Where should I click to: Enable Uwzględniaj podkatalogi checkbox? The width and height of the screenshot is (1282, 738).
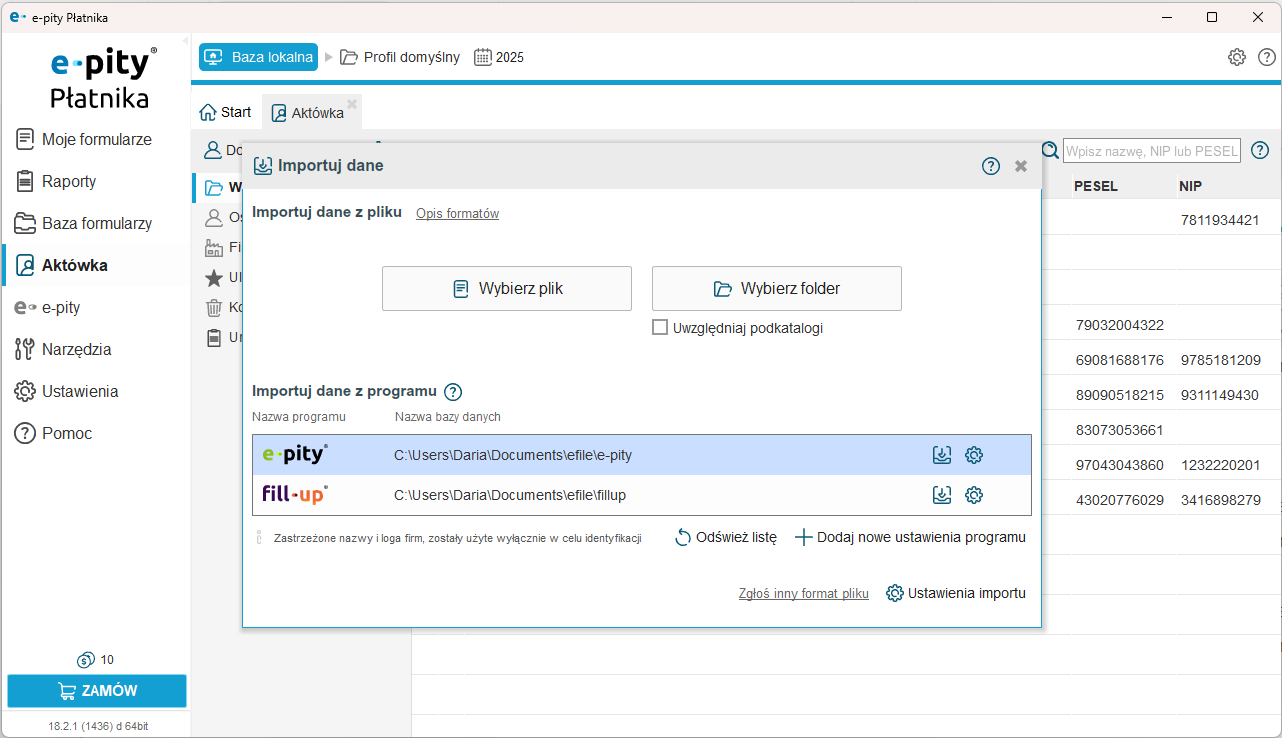coord(660,328)
